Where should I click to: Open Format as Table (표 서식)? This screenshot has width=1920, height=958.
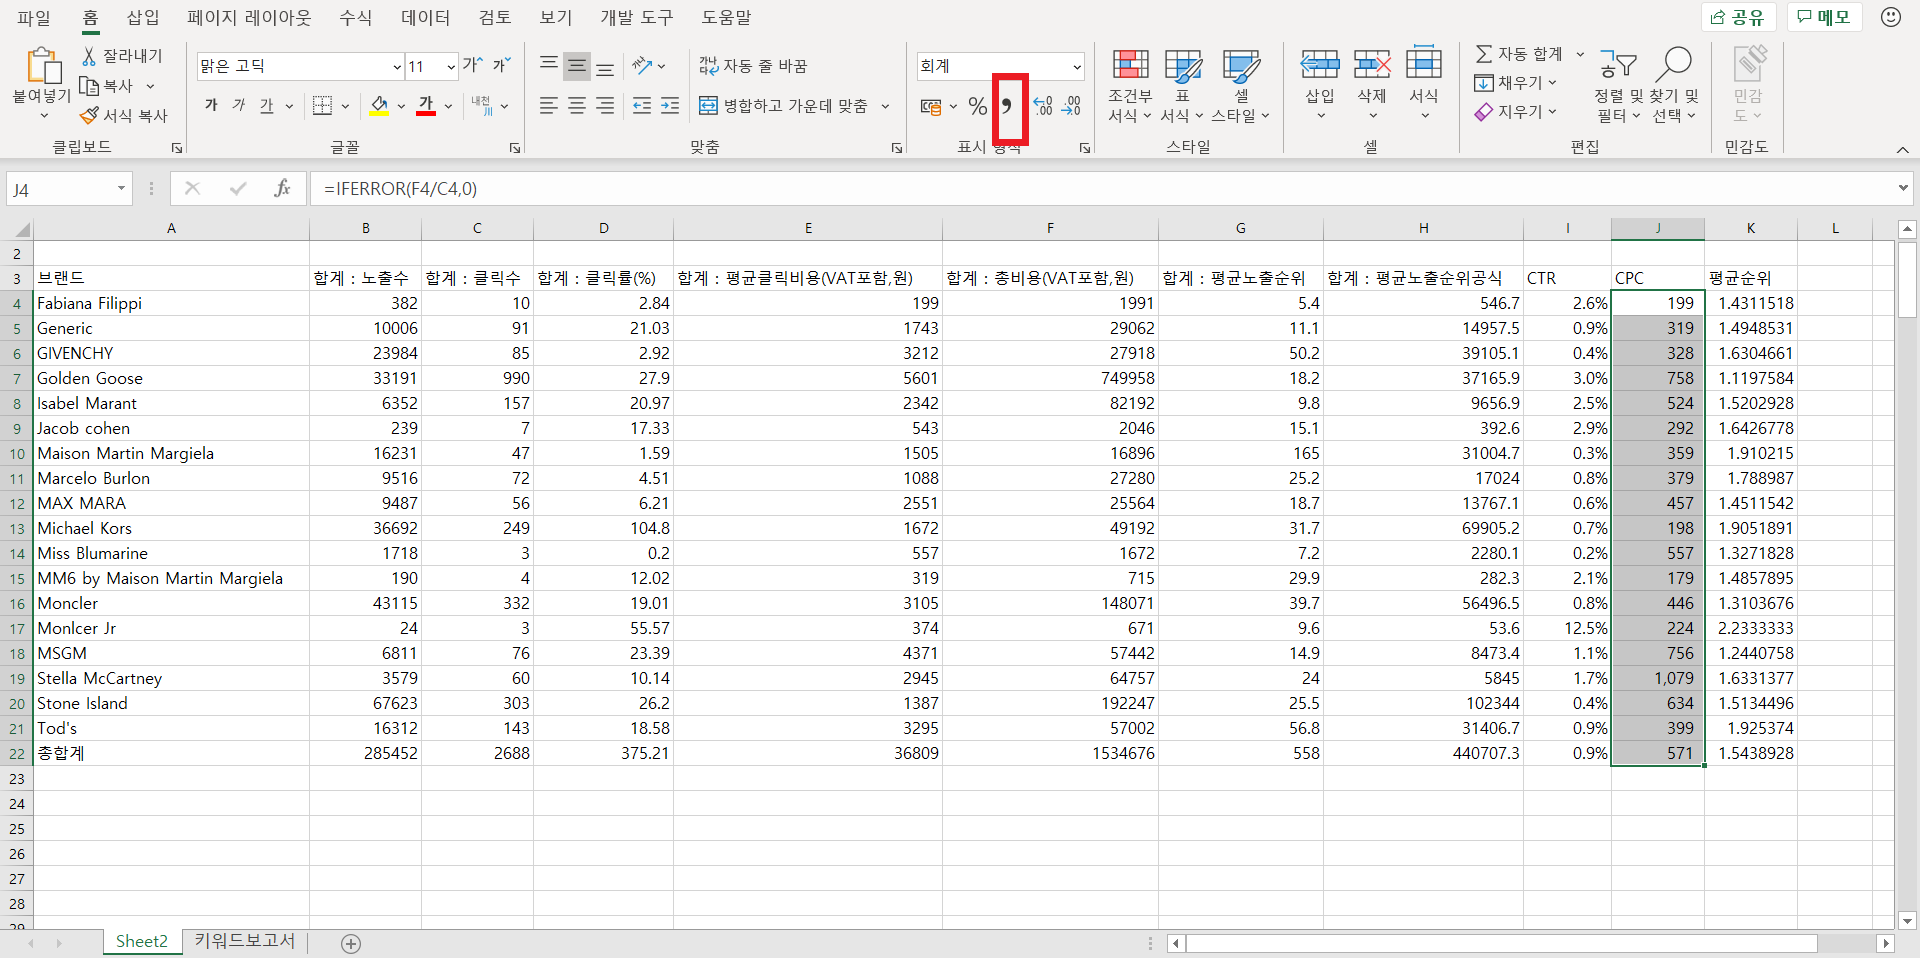pyautogui.click(x=1182, y=86)
